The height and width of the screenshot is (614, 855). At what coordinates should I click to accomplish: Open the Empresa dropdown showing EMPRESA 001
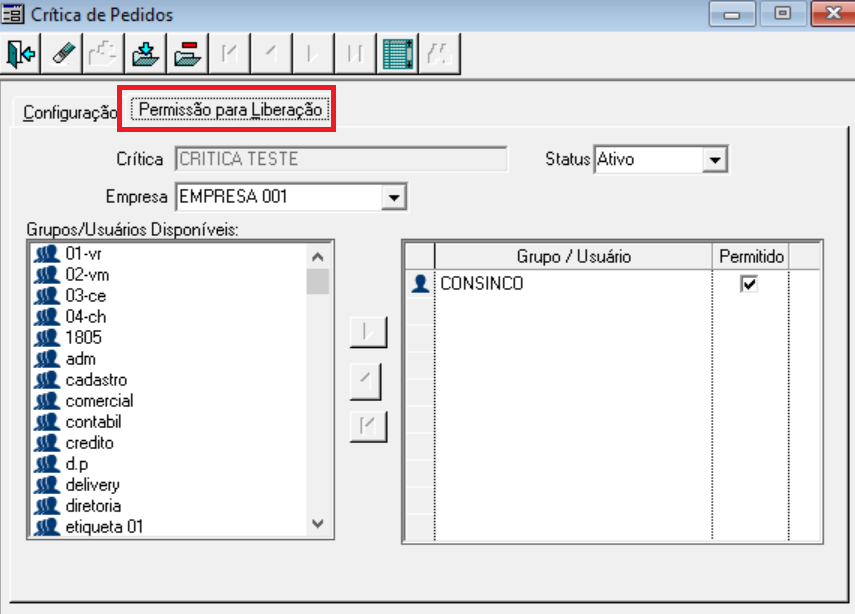coord(394,197)
